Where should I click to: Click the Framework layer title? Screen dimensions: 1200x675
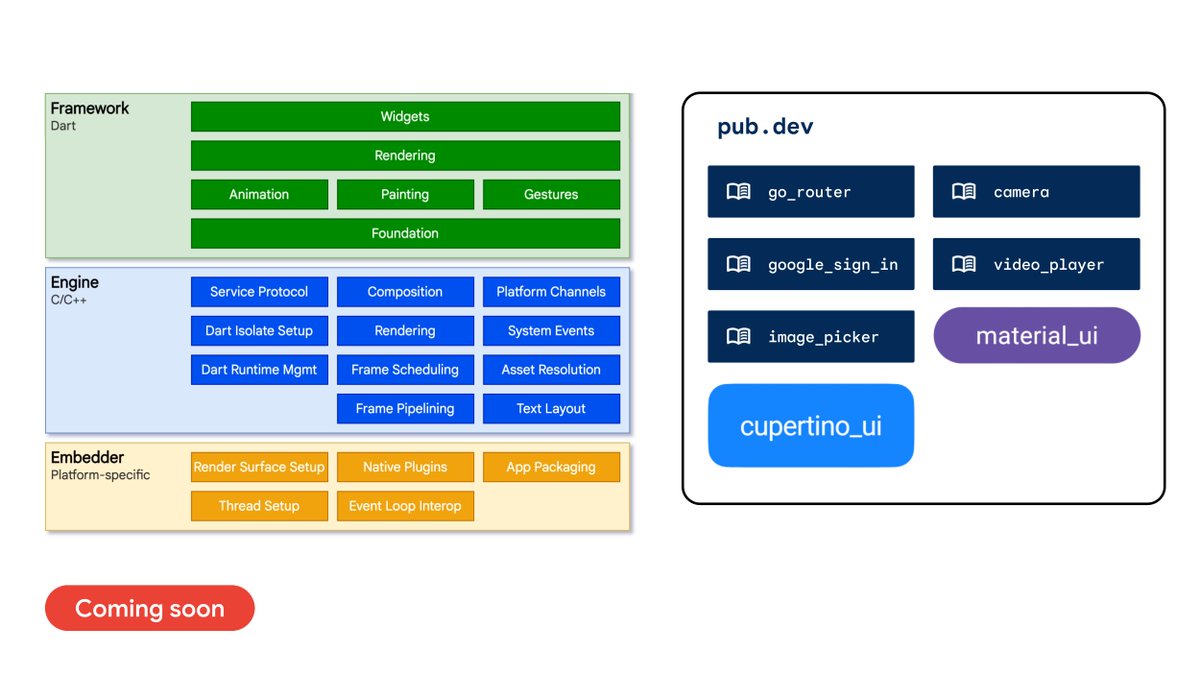coord(90,108)
